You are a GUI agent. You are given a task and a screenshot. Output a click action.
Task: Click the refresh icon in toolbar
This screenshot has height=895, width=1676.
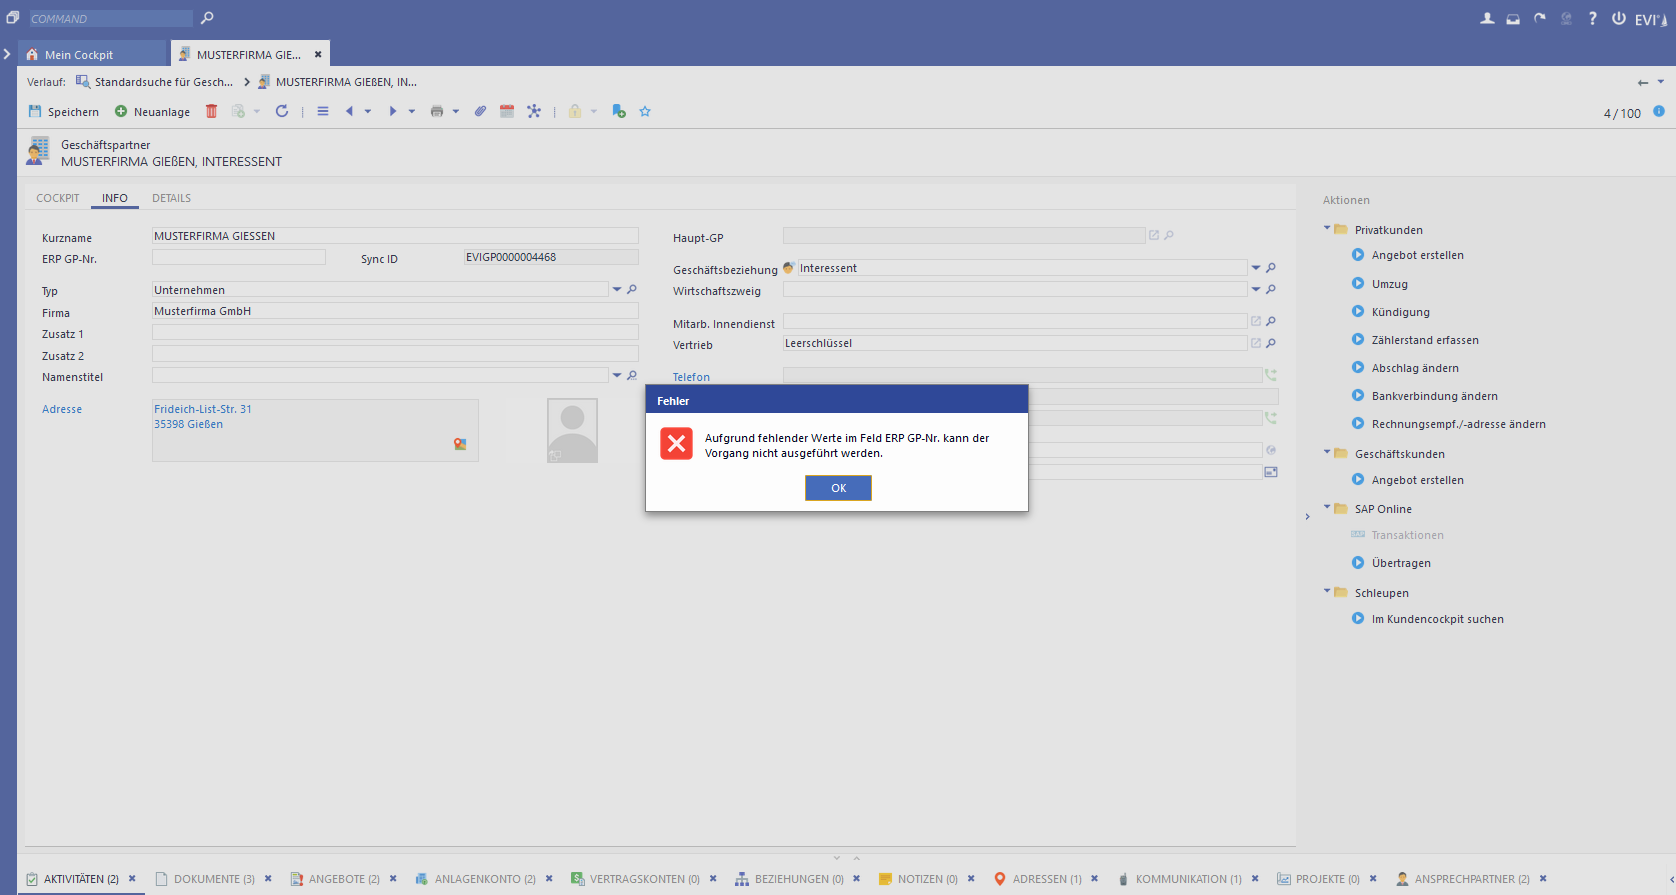click(x=282, y=111)
